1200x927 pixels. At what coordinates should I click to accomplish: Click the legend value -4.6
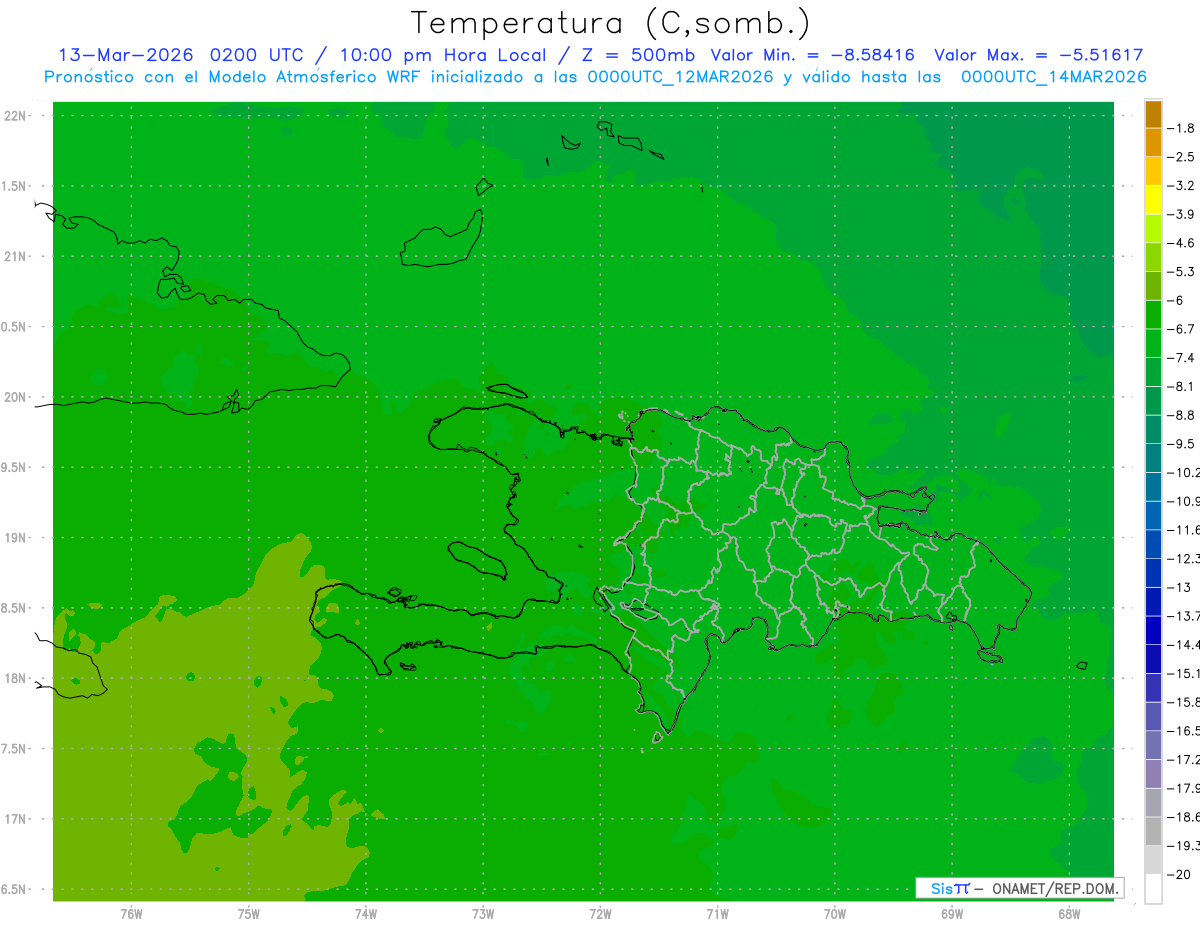click(x=1181, y=243)
